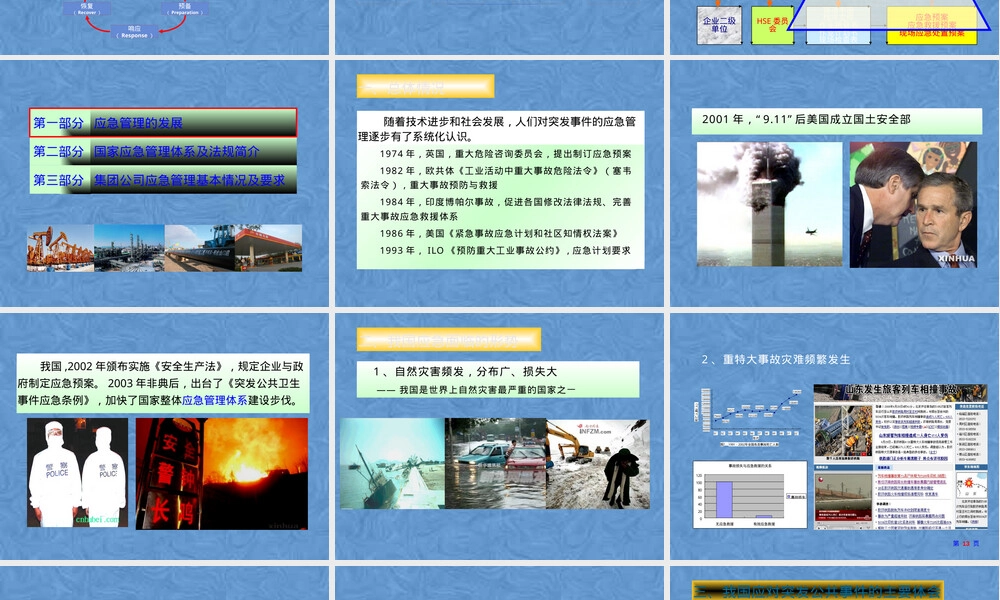
Task: Click the green HSE 委员会 box
Action: [772, 25]
